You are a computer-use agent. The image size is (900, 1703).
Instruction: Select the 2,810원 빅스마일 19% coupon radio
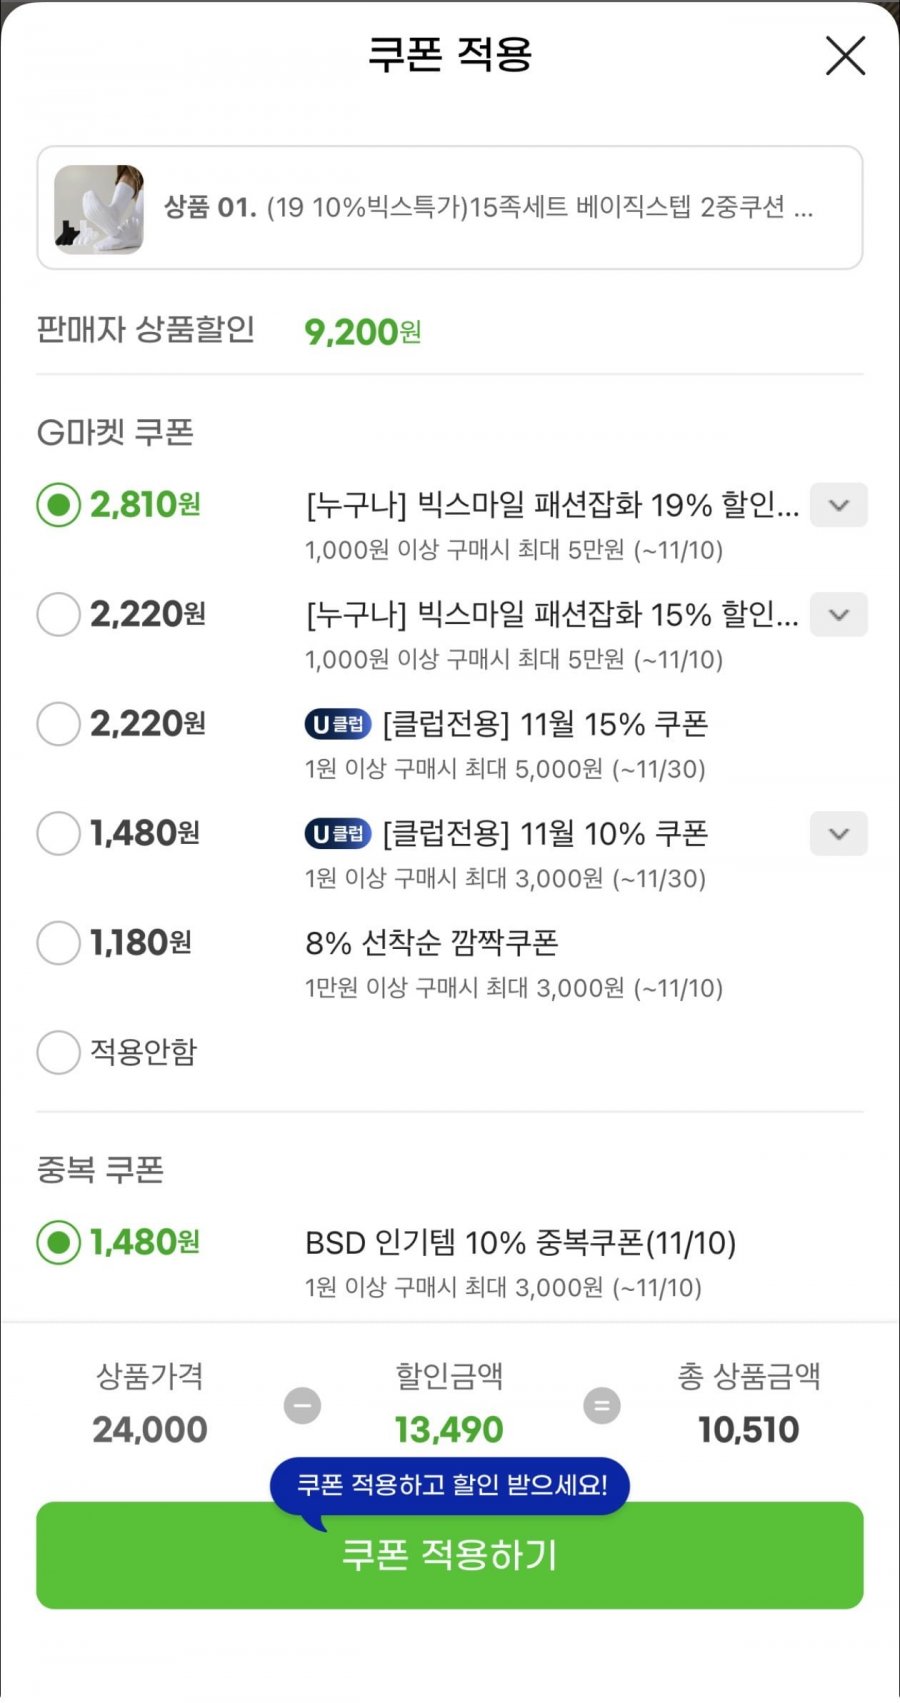58,505
